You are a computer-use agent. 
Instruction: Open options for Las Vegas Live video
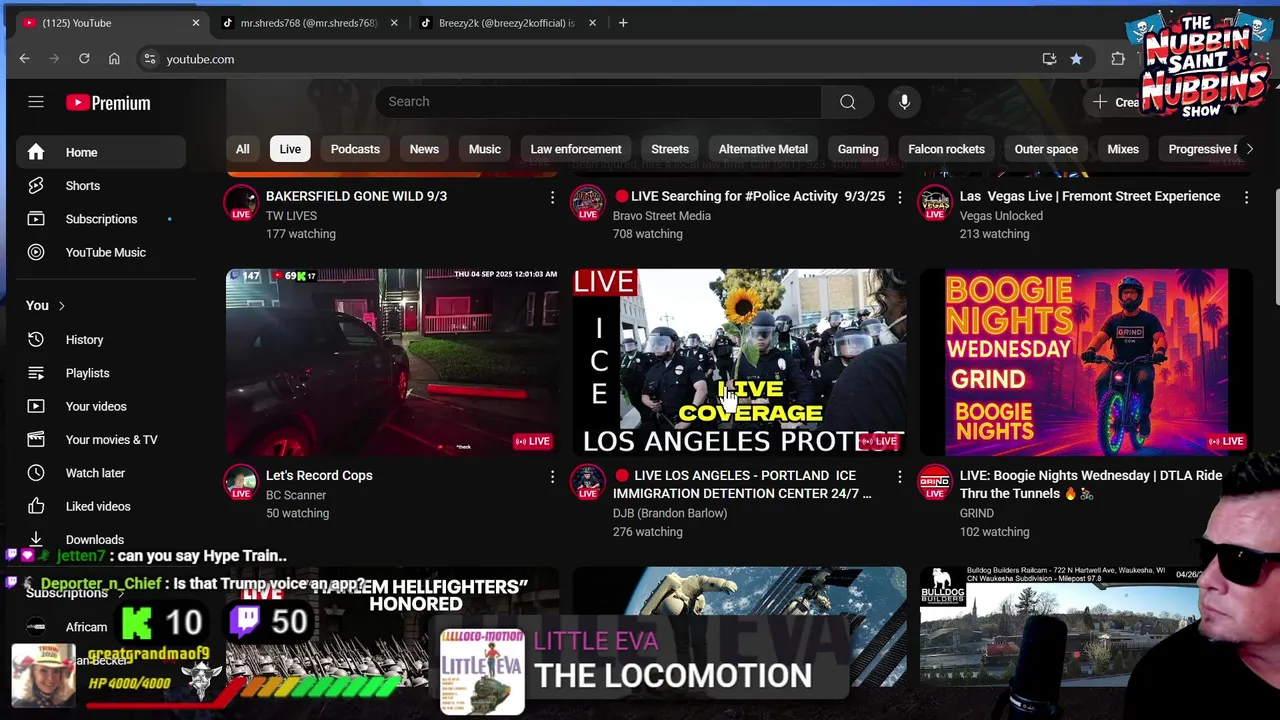click(1246, 198)
